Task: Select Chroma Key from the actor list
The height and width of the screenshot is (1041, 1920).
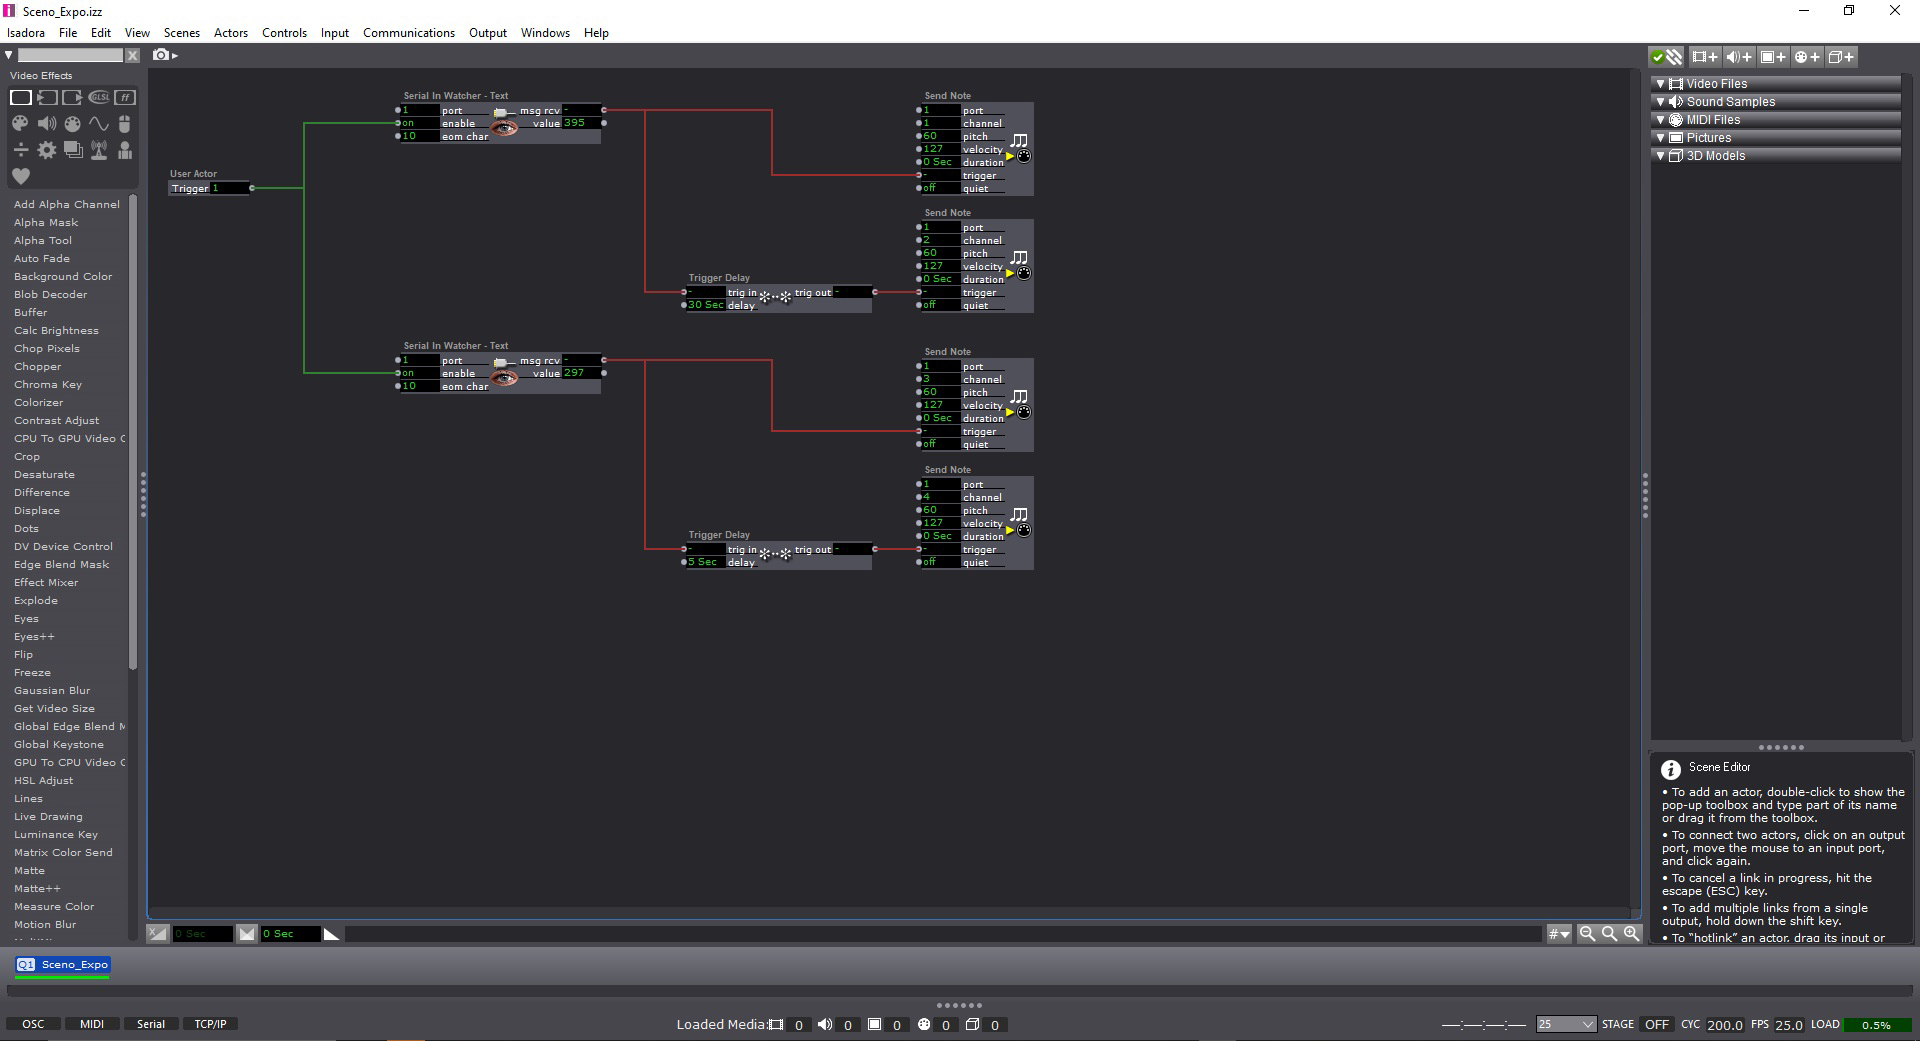Action: coord(48,385)
